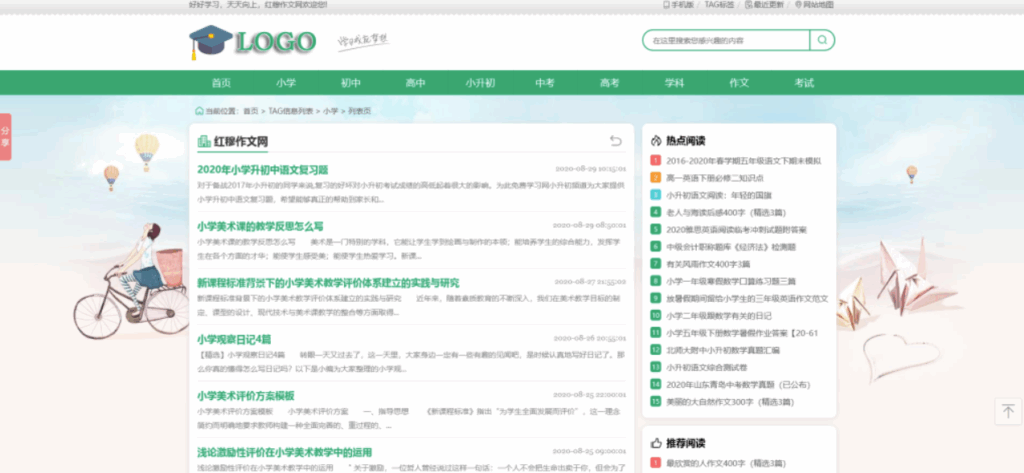This screenshot has width=1024, height=473.
Task: Click 小学 in the breadcrumb trail
Action: pyautogui.click(x=330, y=111)
